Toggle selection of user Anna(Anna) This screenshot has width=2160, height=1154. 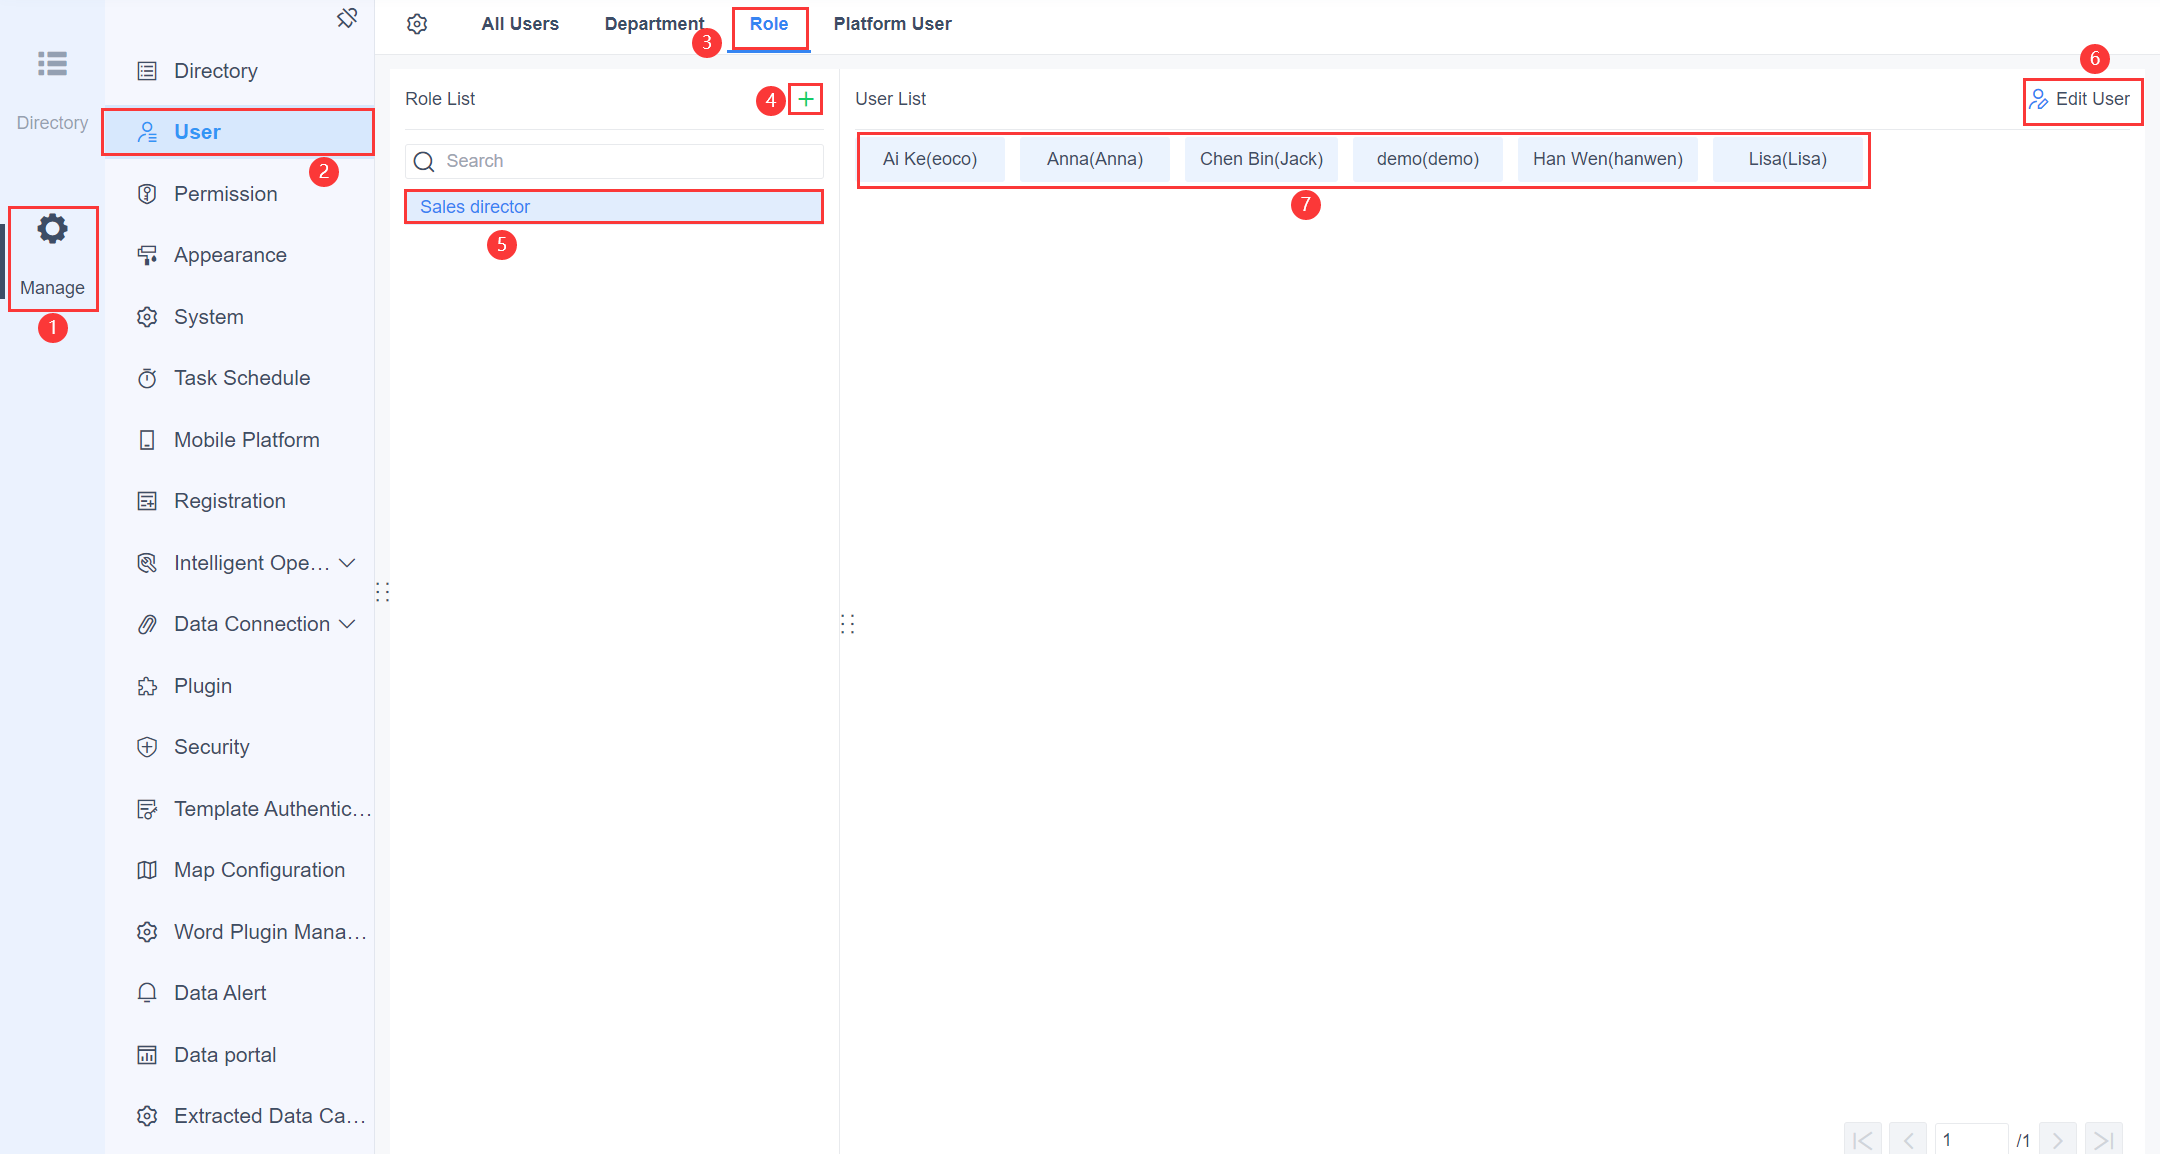click(1094, 158)
